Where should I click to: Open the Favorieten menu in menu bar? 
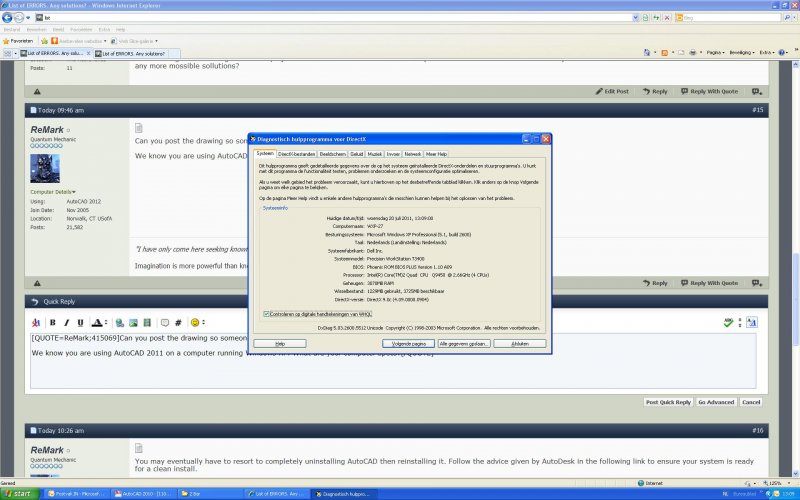pos(81,30)
